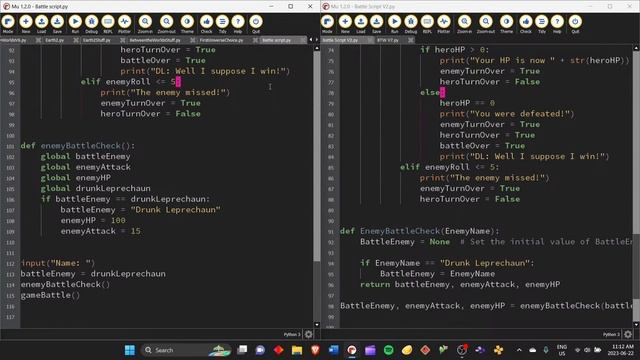Open Spotify from the taskbar
This screenshot has height=360, width=640.
389,350
